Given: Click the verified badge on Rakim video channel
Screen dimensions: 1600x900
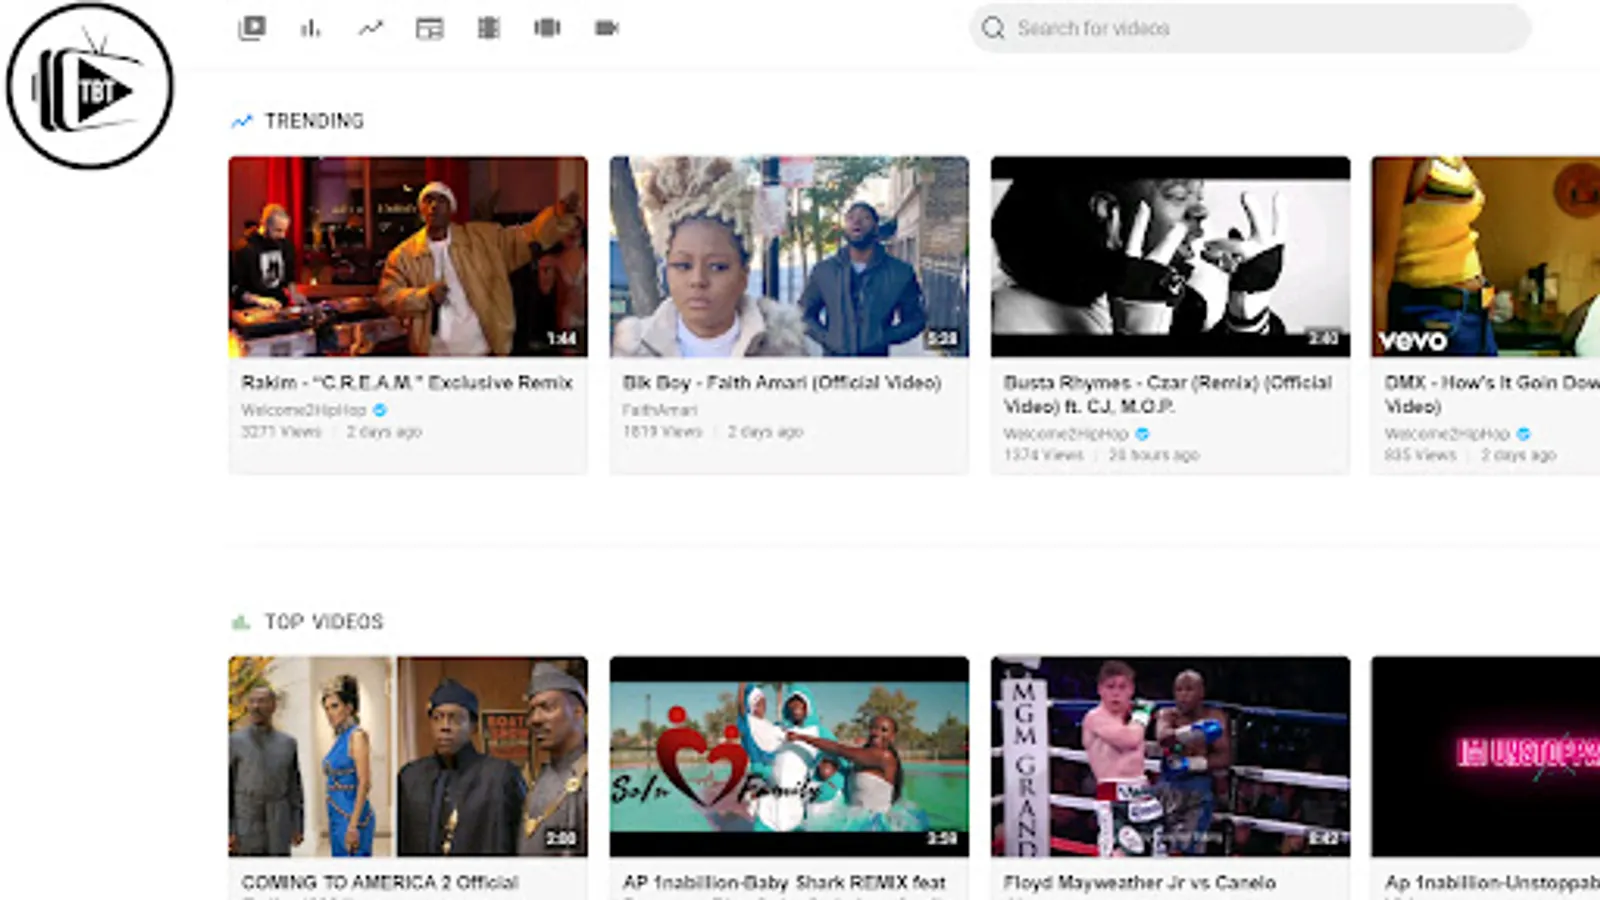Looking at the screenshot, I should (x=380, y=410).
